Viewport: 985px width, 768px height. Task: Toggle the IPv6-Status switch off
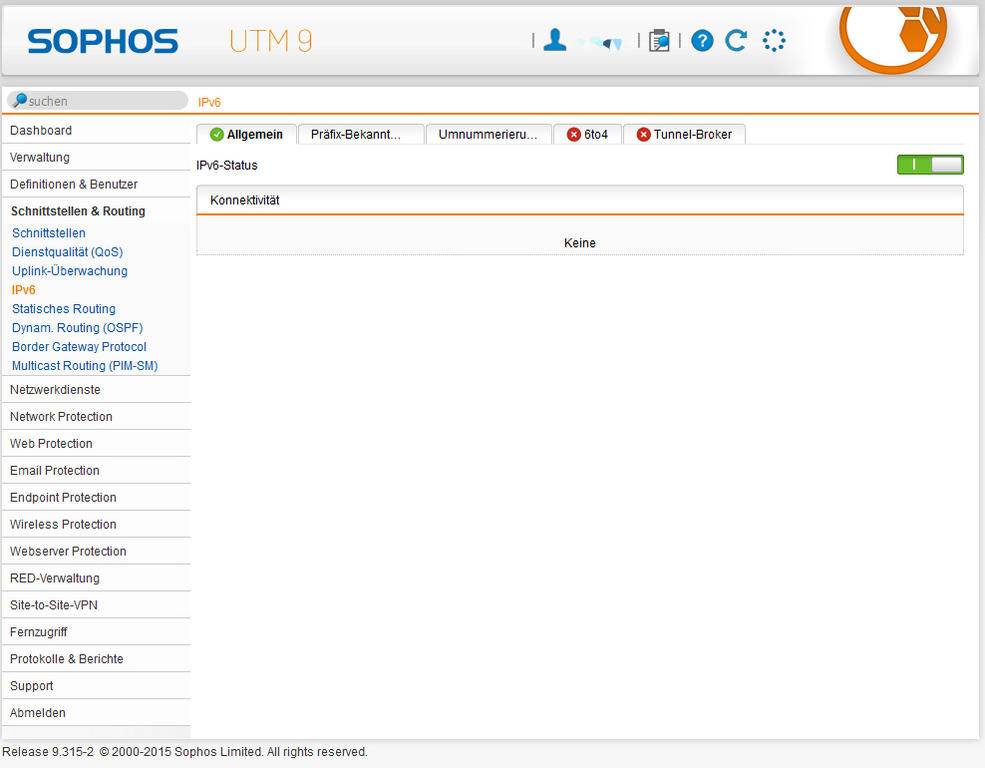pos(929,165)
